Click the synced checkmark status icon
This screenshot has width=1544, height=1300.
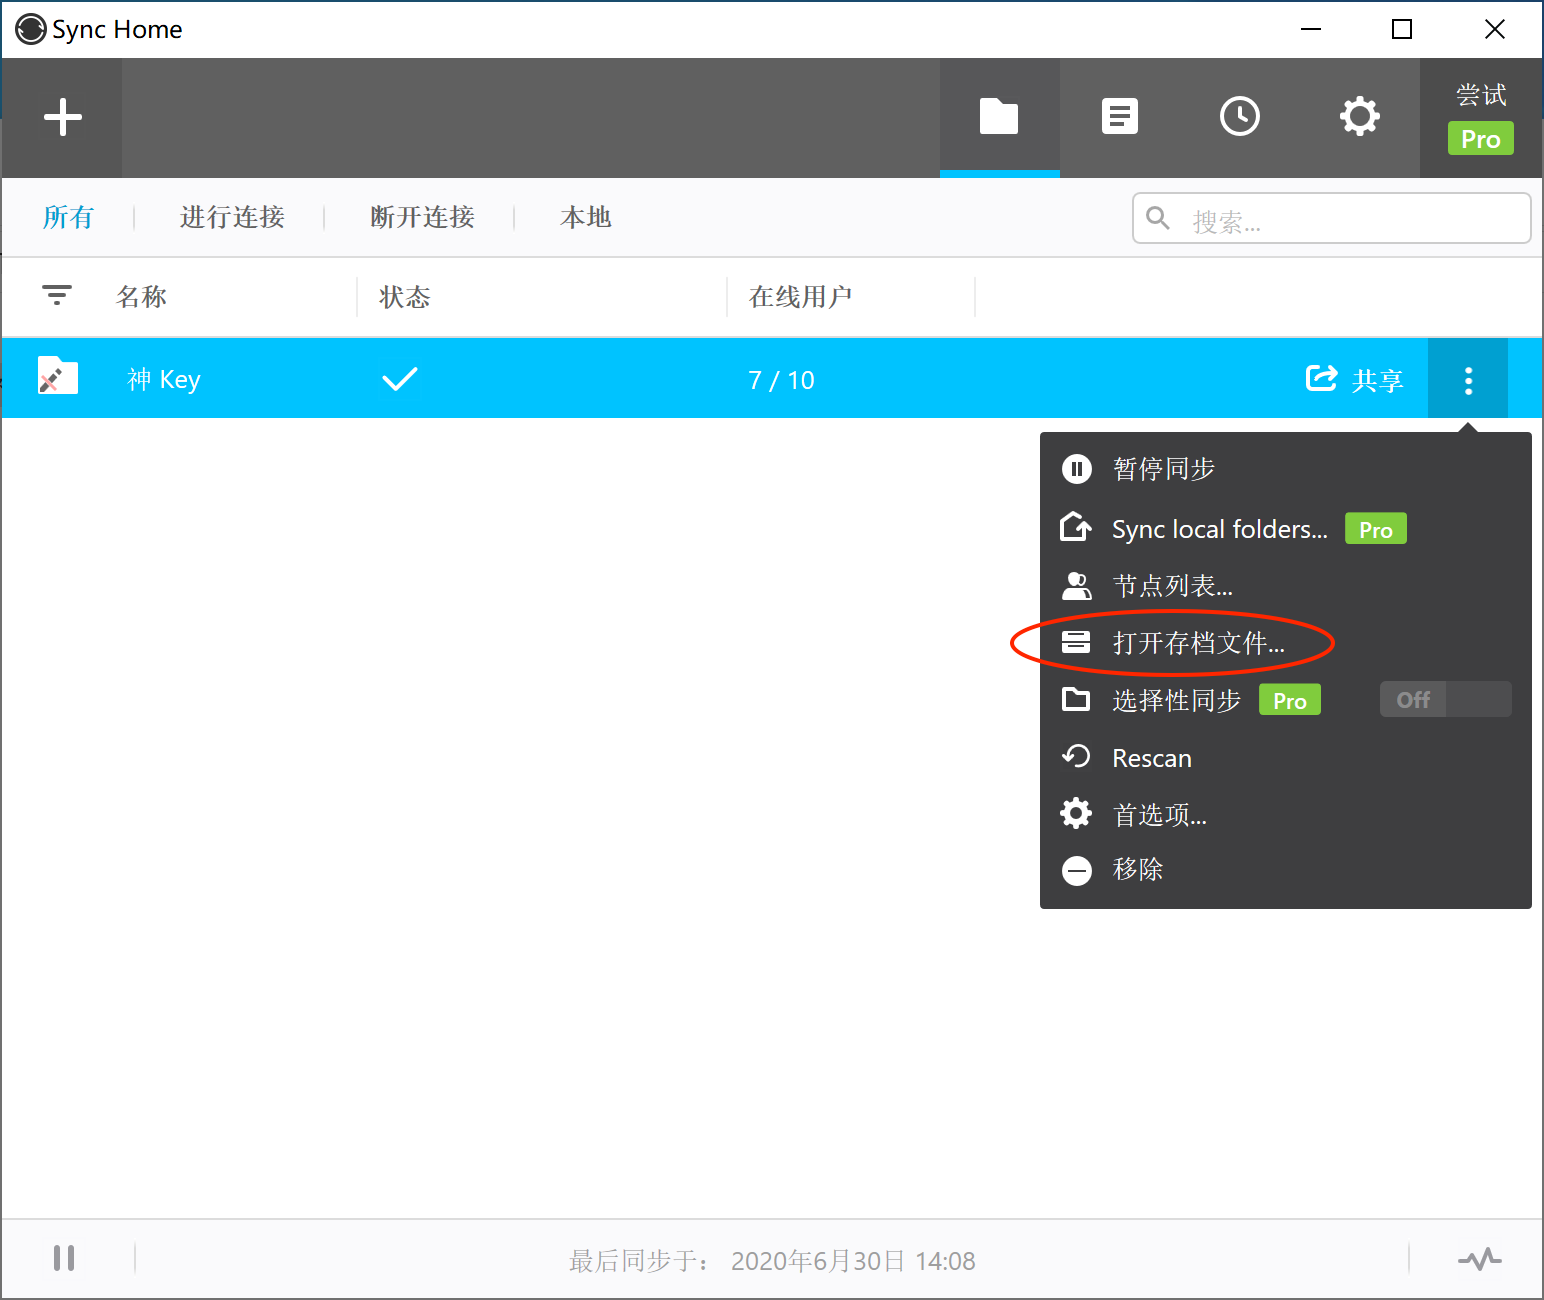pos(399,379)
